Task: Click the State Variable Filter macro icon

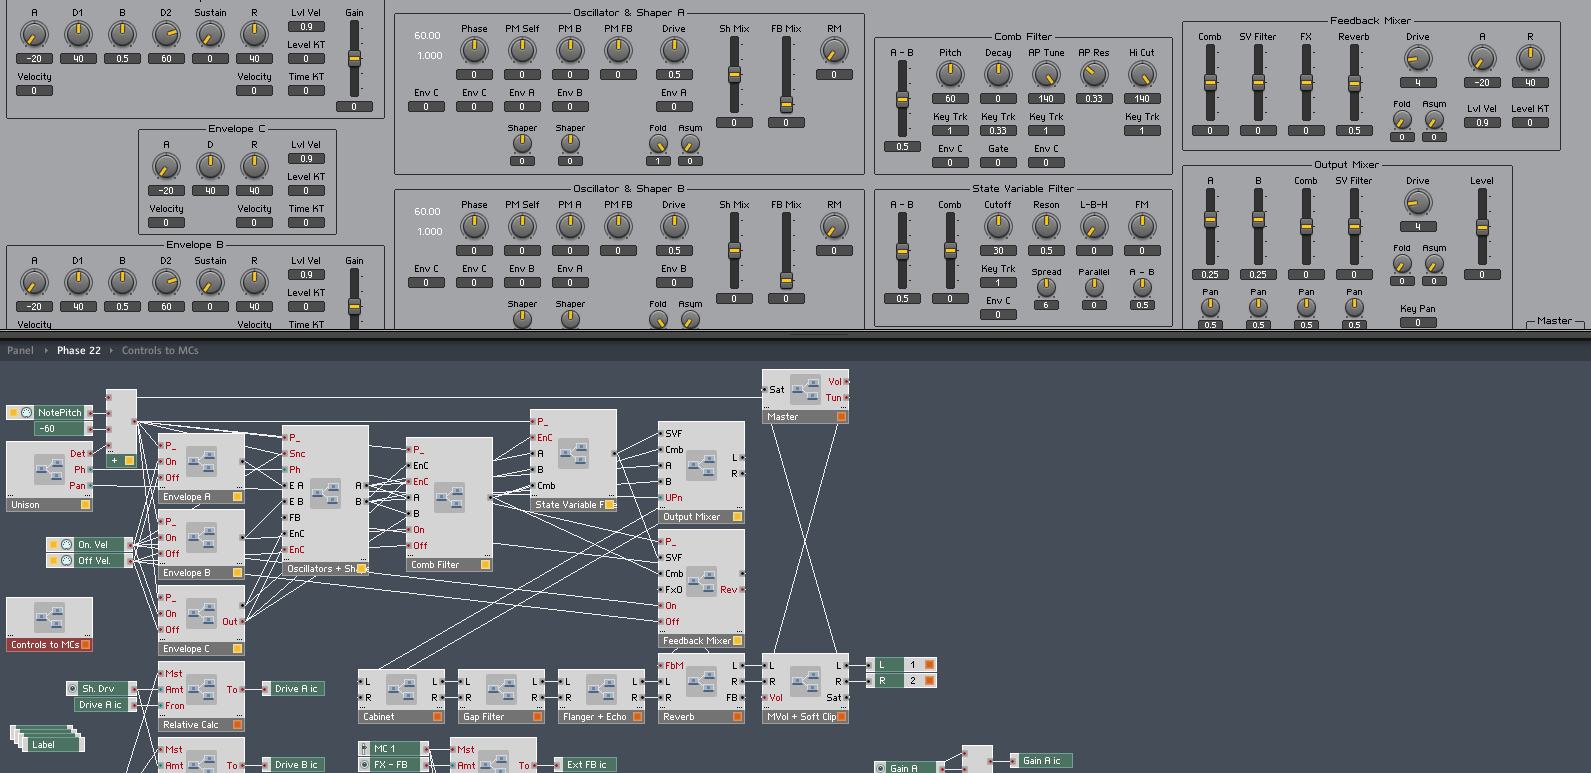Action: point(573,454)
